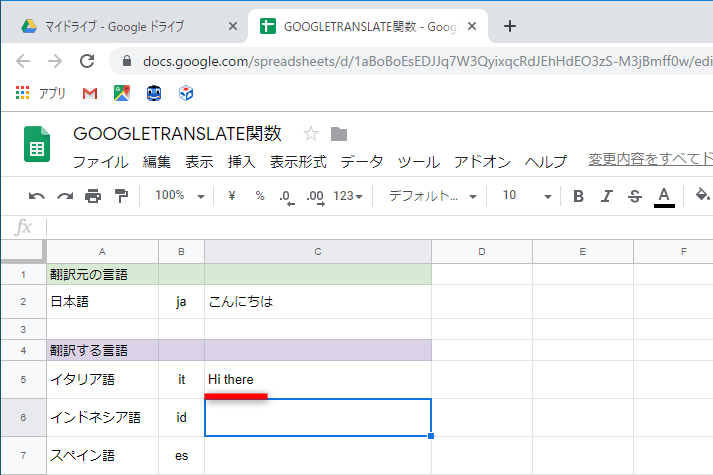The image size is (713, 475).
Task: Open the データ menu
Action: pyautogui.click(x=362, y=161)
